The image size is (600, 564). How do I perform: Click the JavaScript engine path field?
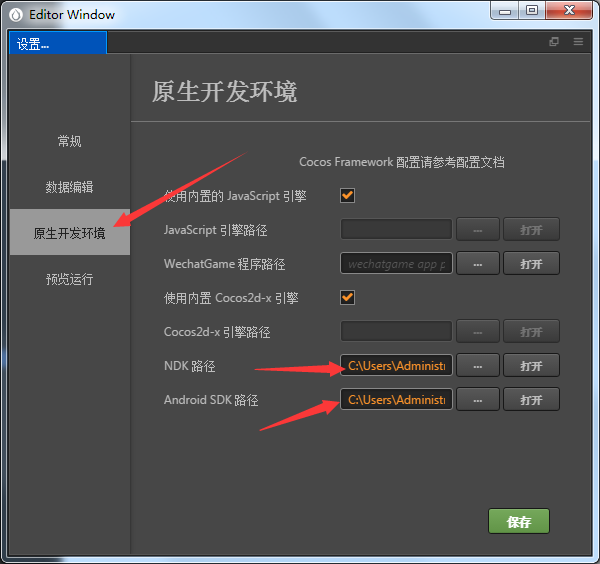(x=396, y=230)
